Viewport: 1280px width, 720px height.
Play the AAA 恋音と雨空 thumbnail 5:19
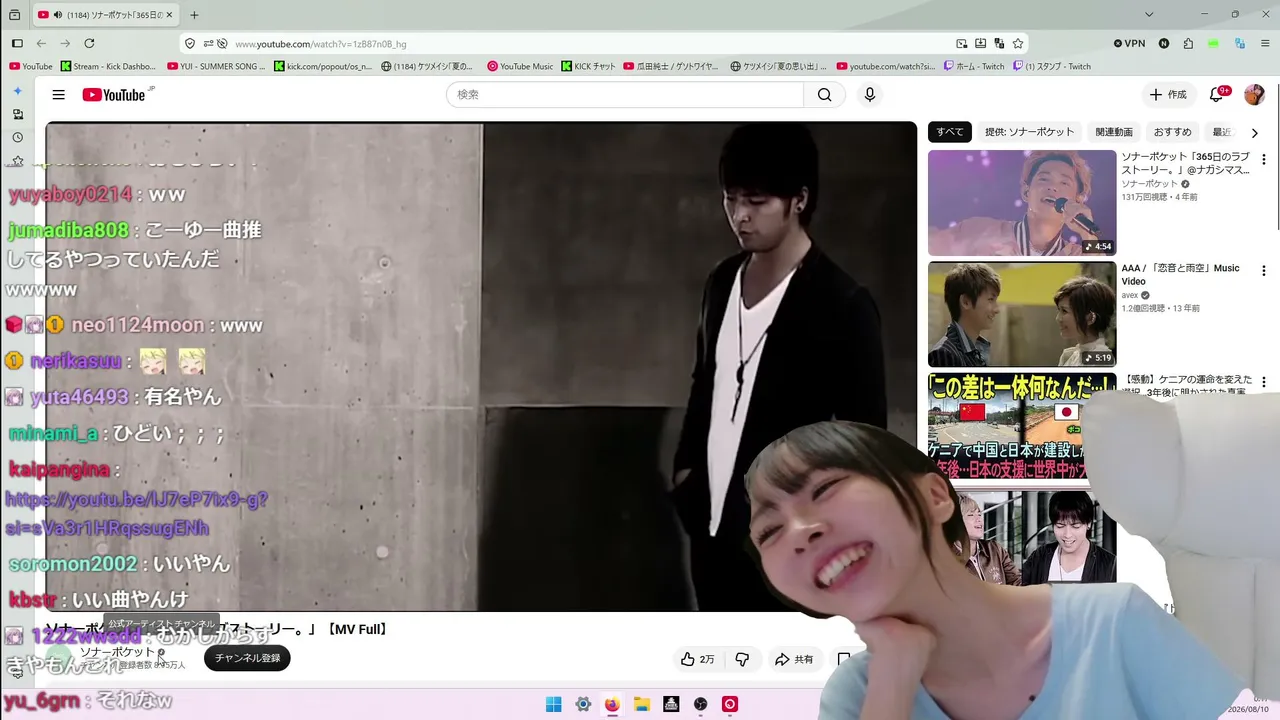(1022, 314)
